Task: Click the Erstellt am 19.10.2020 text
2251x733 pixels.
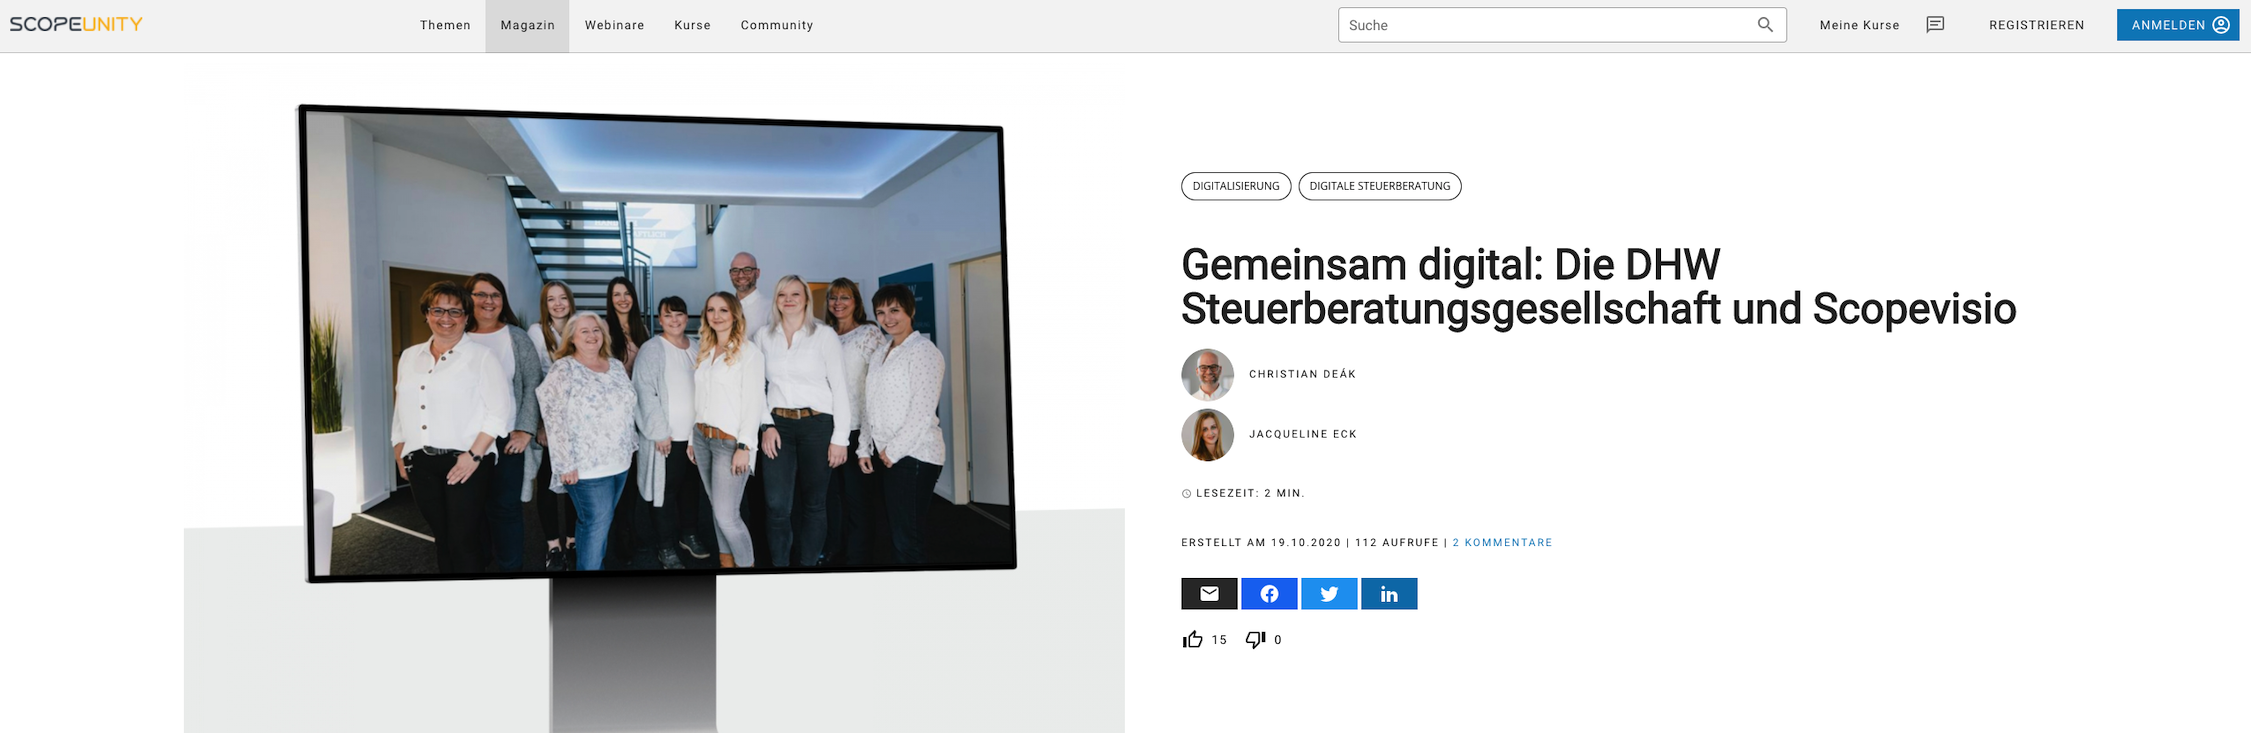Action: point(1261,543)
